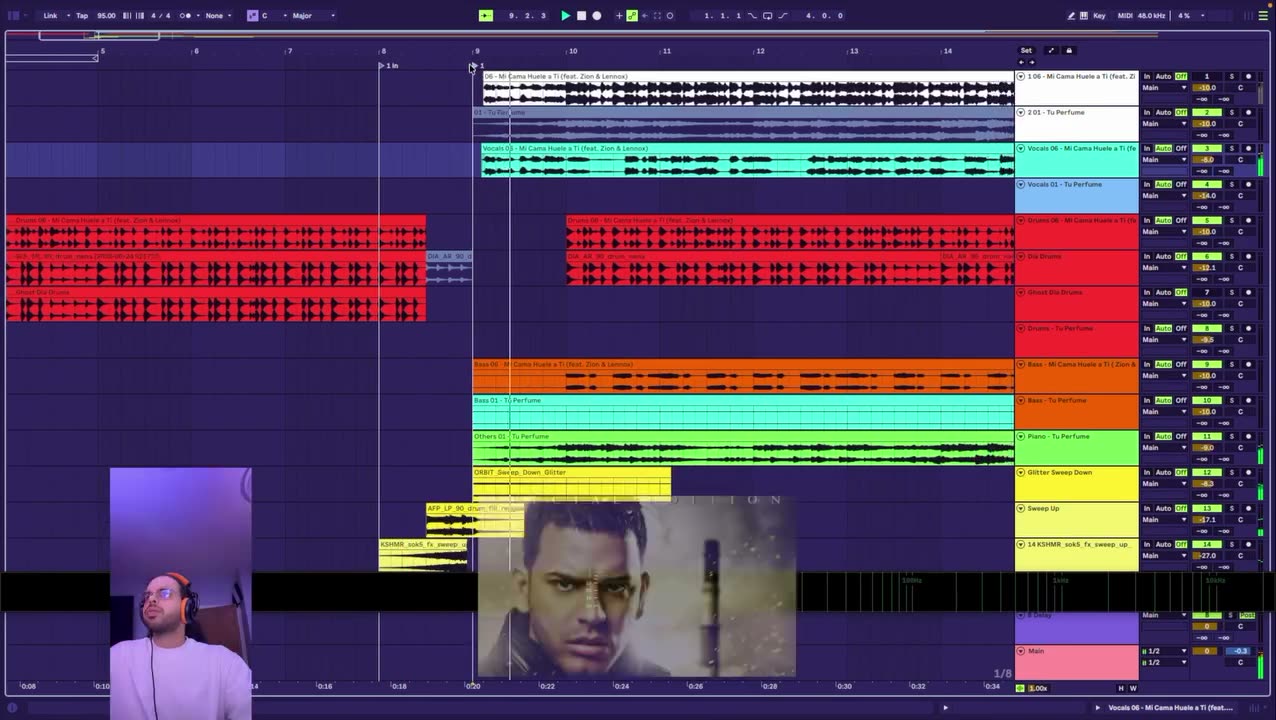
Task: Collapse the Vocals 01 - Tu Perfume track
Action: (x=1021, y=184)
